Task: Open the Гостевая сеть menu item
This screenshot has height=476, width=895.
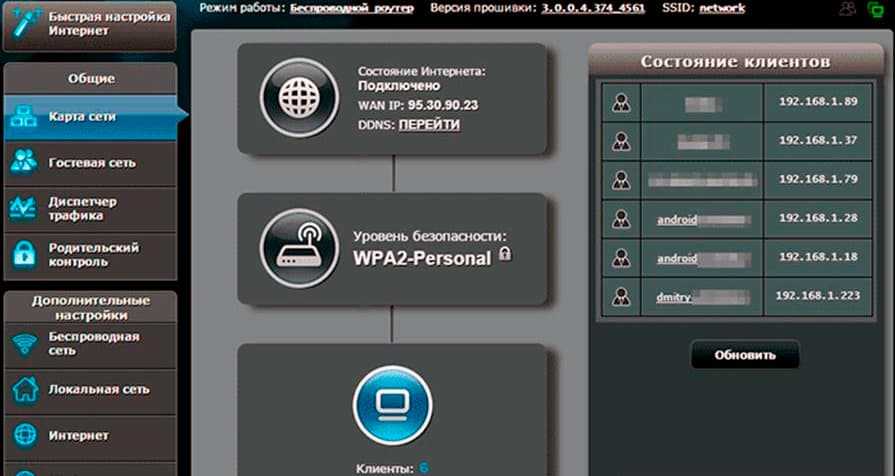Action: pos(90,163)
